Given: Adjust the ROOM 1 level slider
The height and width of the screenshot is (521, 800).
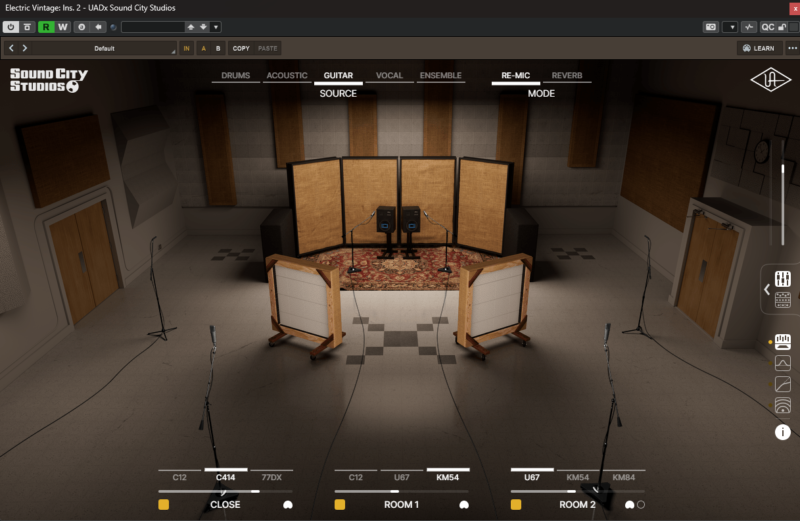Looking at the screenshot, I should coord(402,491).
